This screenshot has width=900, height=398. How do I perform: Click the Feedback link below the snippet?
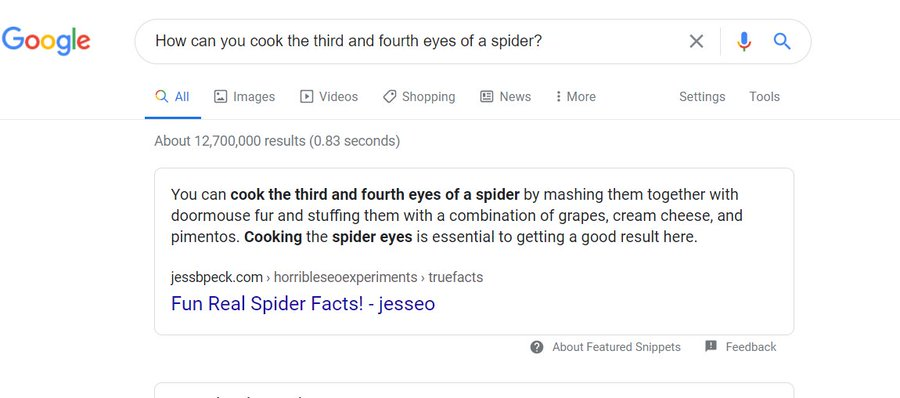pos(751,347)
